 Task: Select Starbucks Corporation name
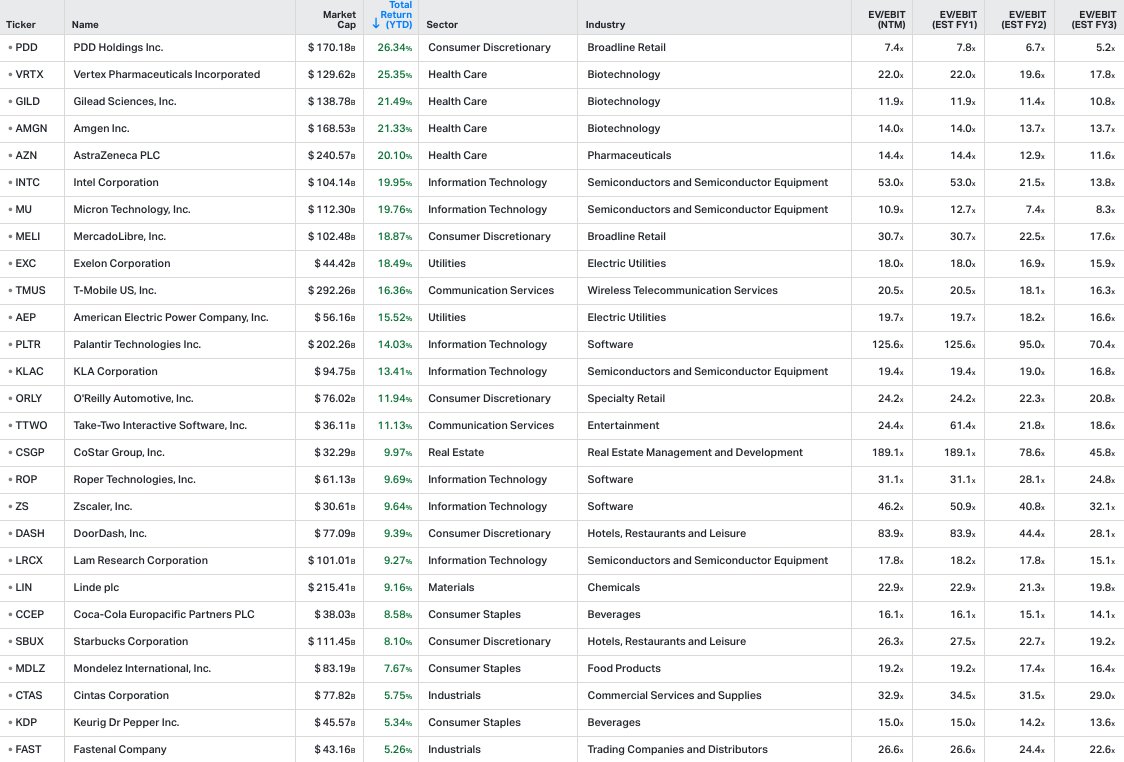coord(130,642)
